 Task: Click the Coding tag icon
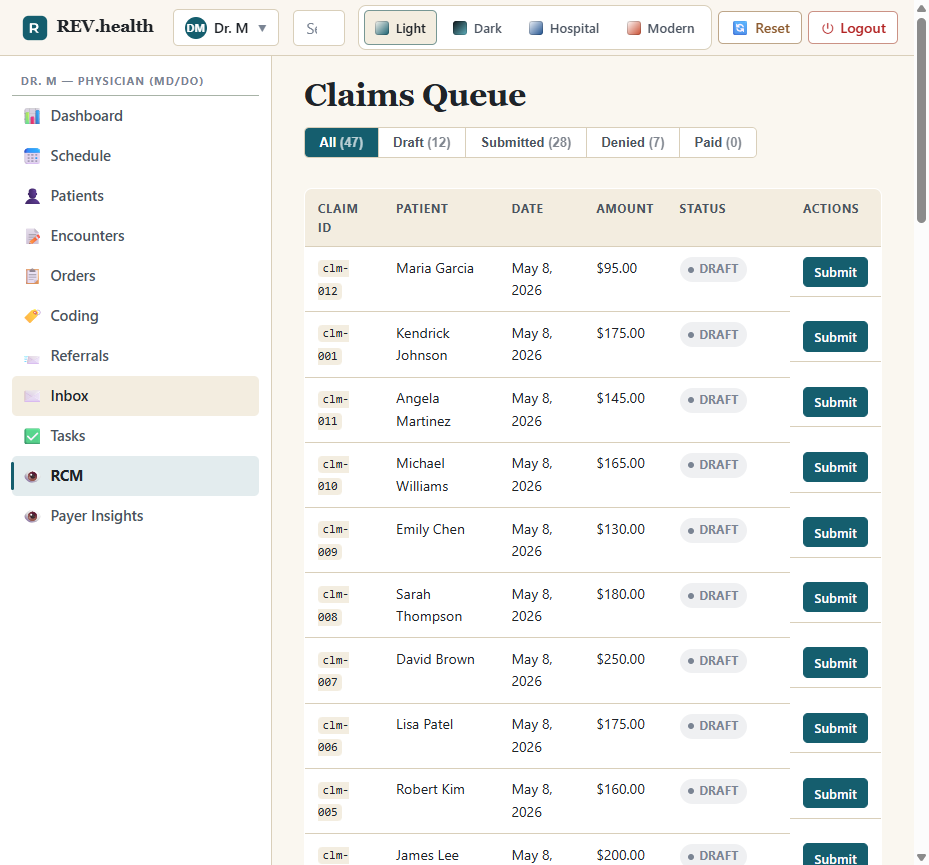click(x=32, y=316)
